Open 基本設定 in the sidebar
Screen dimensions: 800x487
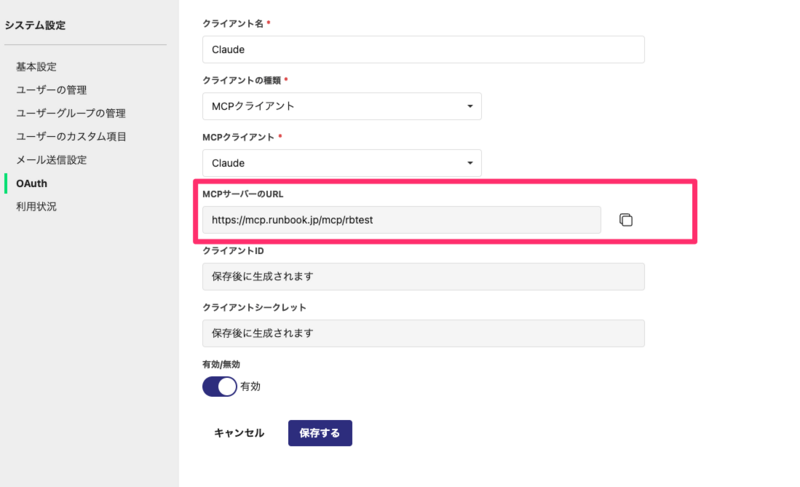(36, 67)
